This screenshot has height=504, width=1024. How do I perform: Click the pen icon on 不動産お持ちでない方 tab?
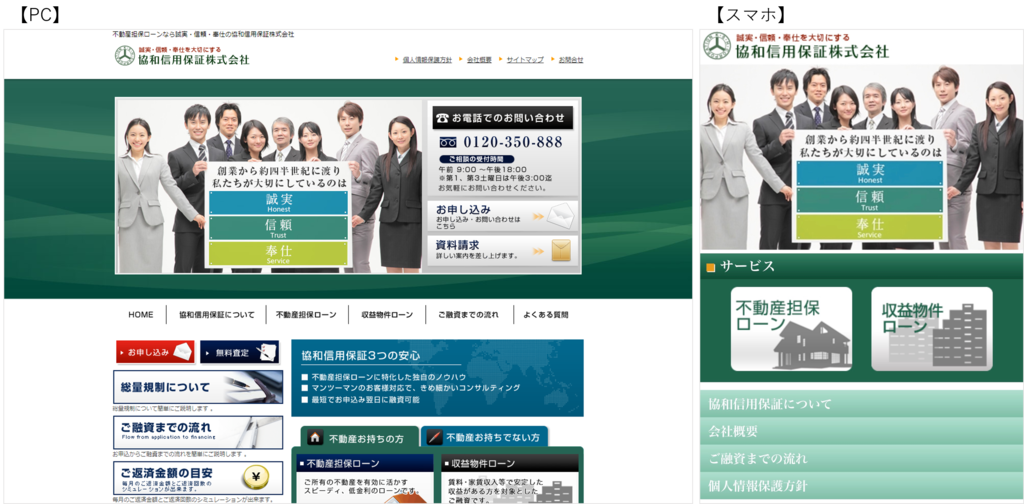(435, 437)
